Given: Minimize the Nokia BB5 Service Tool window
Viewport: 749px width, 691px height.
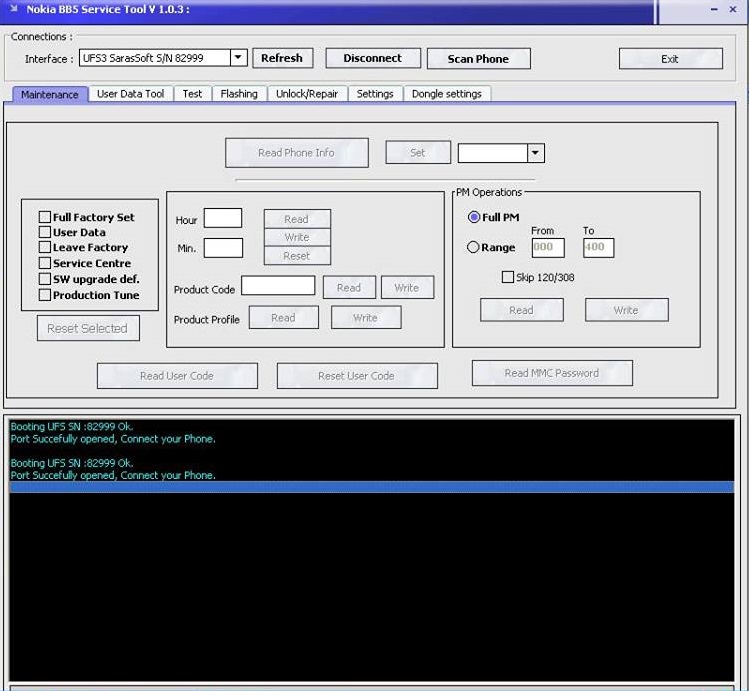Looking at the screenshot, I should click(714, 9).
